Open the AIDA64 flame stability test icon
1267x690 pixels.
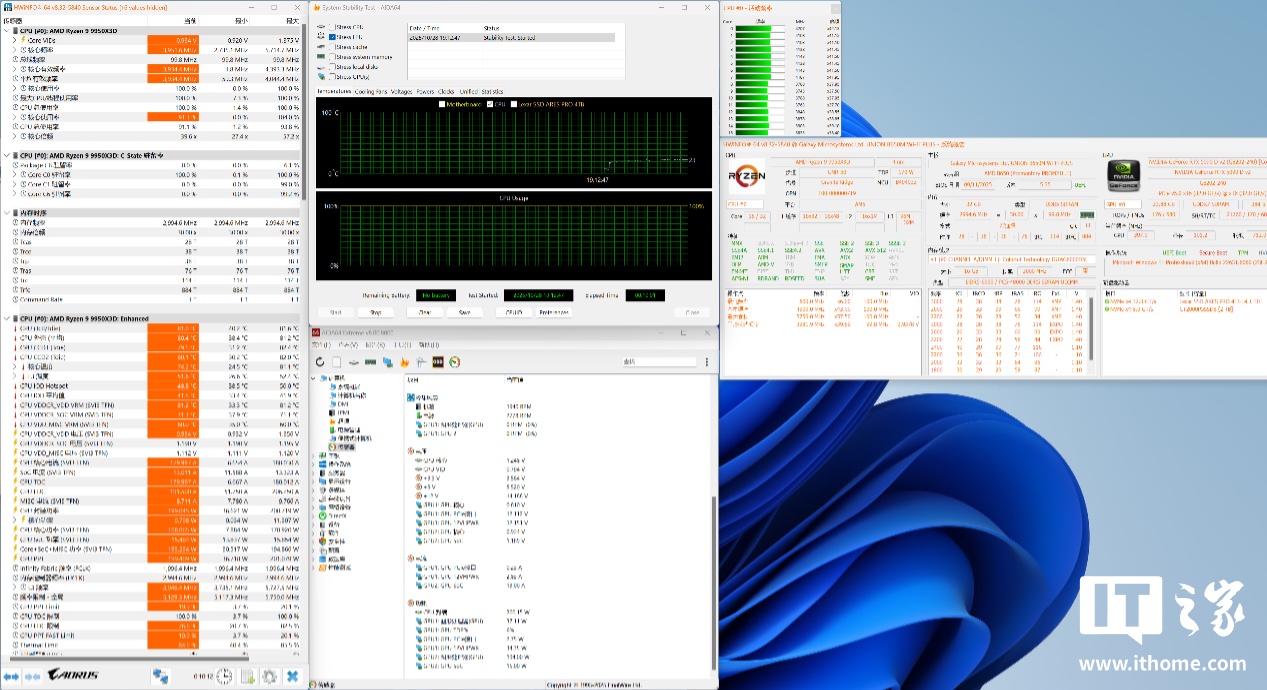(405, 362)
